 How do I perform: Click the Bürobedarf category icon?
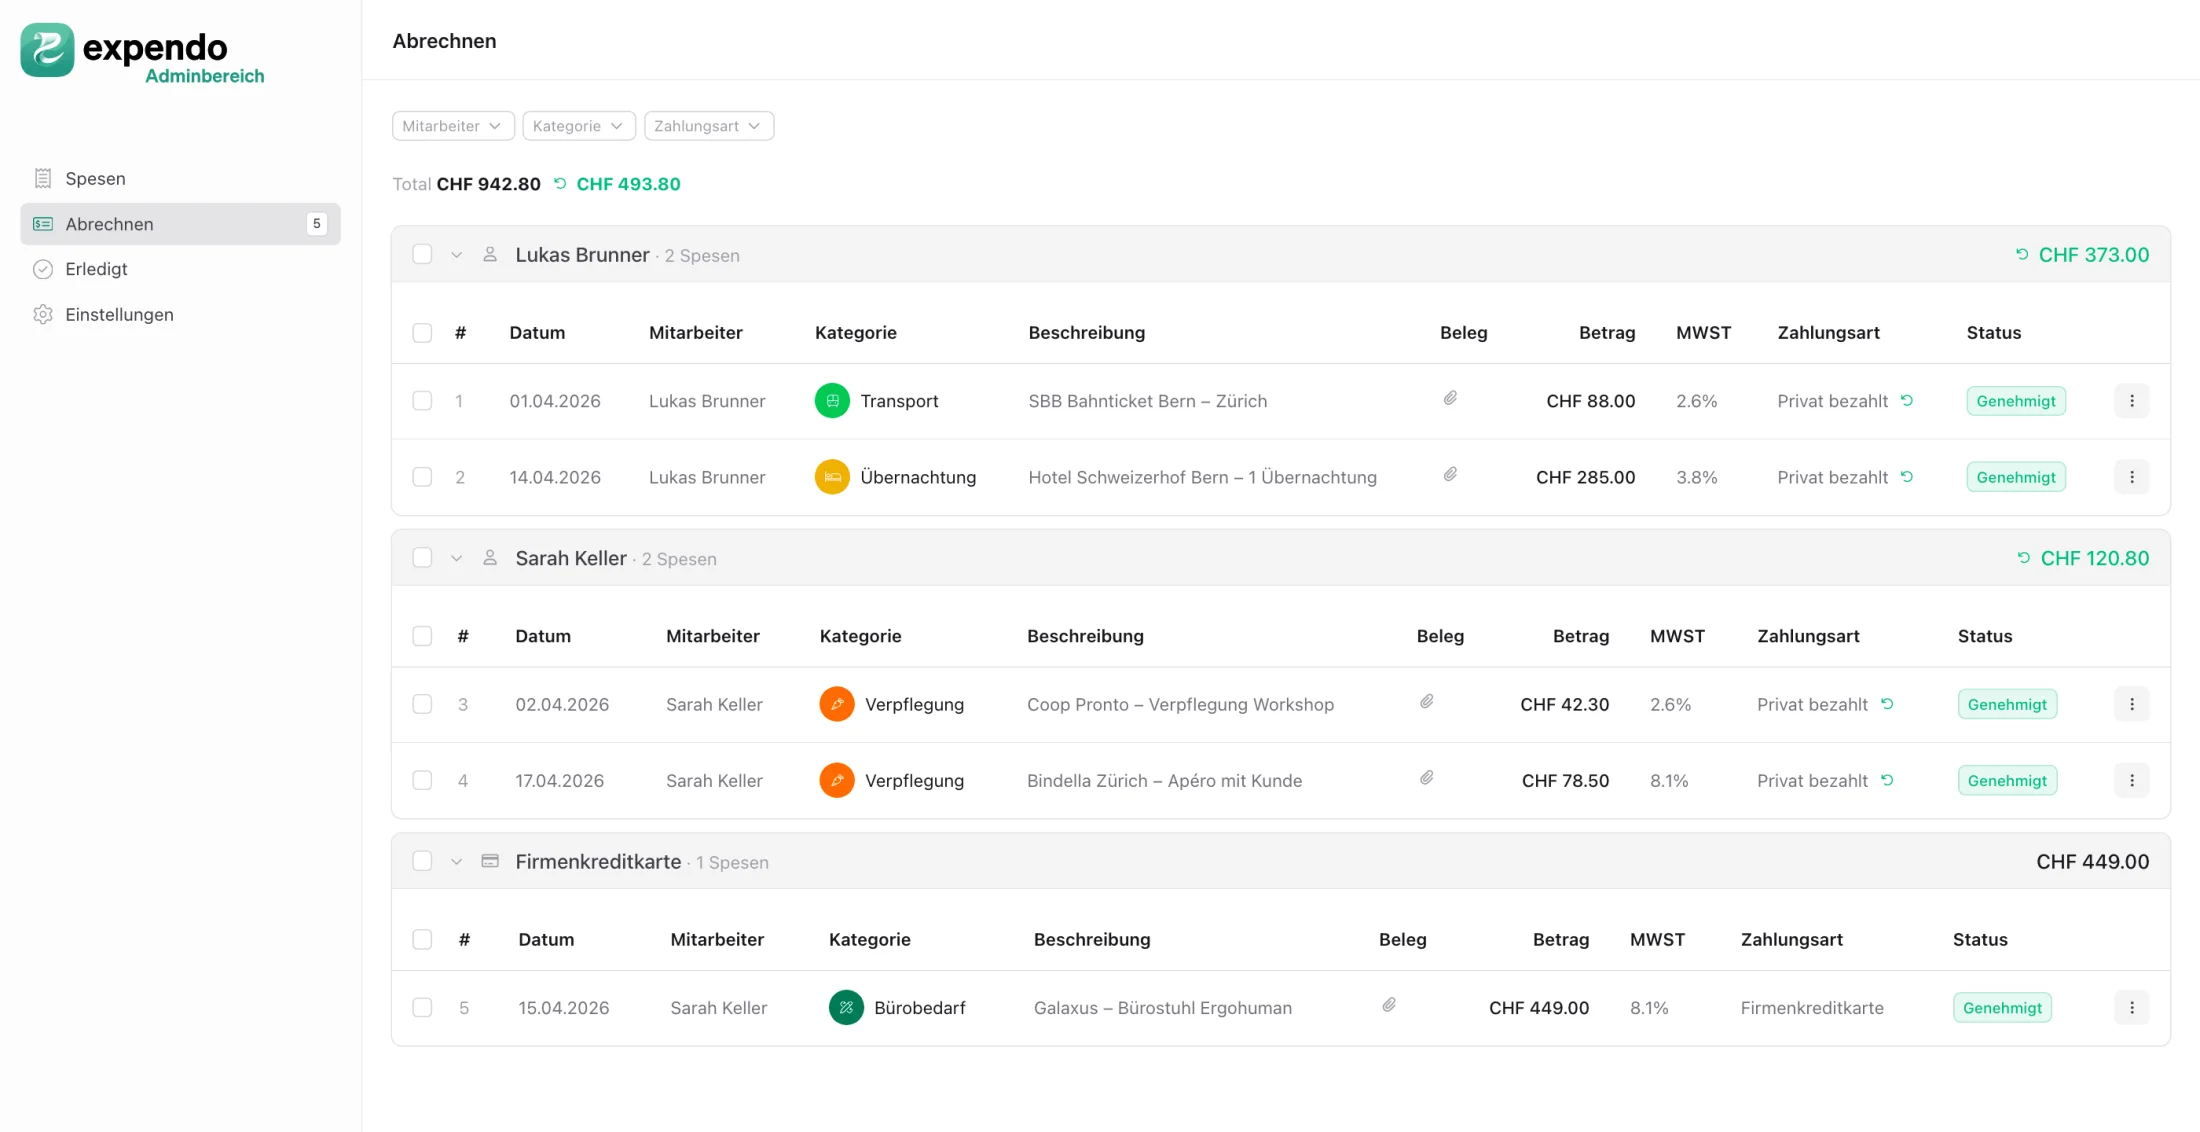tap(846, 1008)
